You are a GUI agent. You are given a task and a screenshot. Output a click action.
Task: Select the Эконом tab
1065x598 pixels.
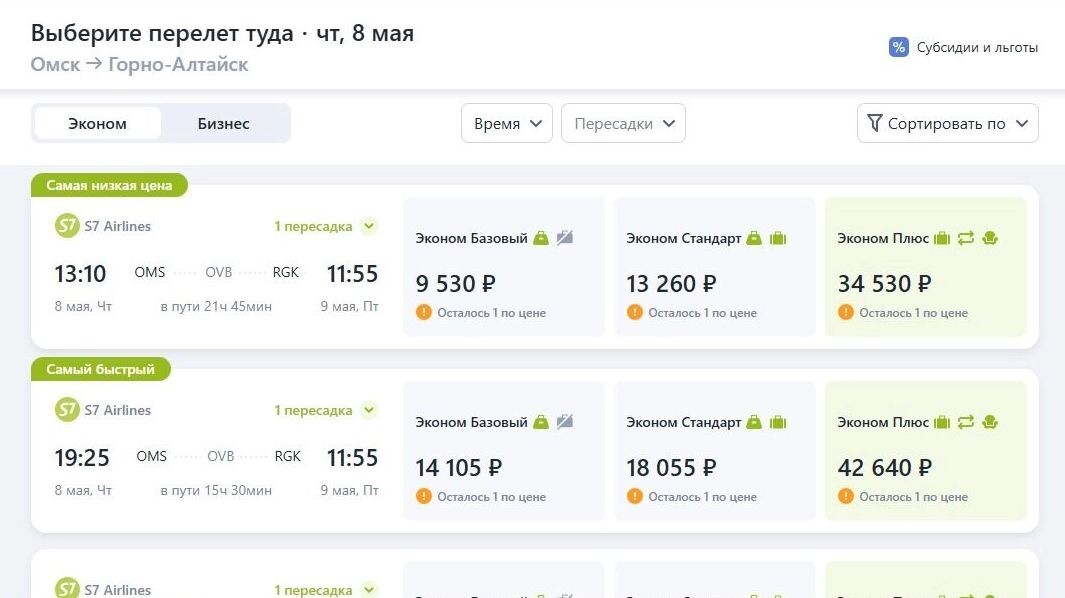[97, 123]
